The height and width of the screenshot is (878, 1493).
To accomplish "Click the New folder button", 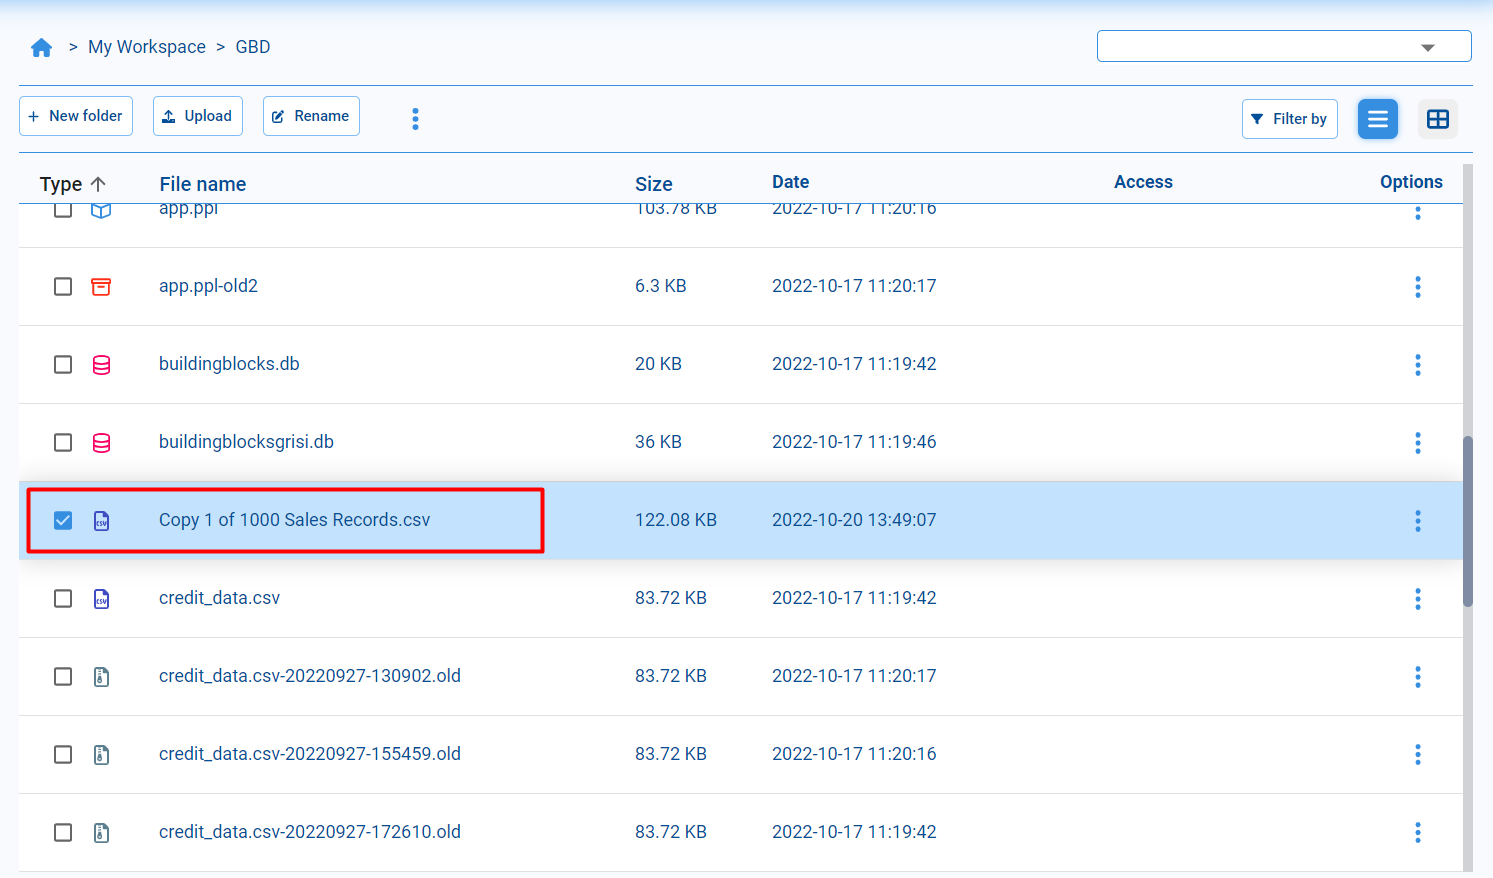I will click(x=75, y=116).
